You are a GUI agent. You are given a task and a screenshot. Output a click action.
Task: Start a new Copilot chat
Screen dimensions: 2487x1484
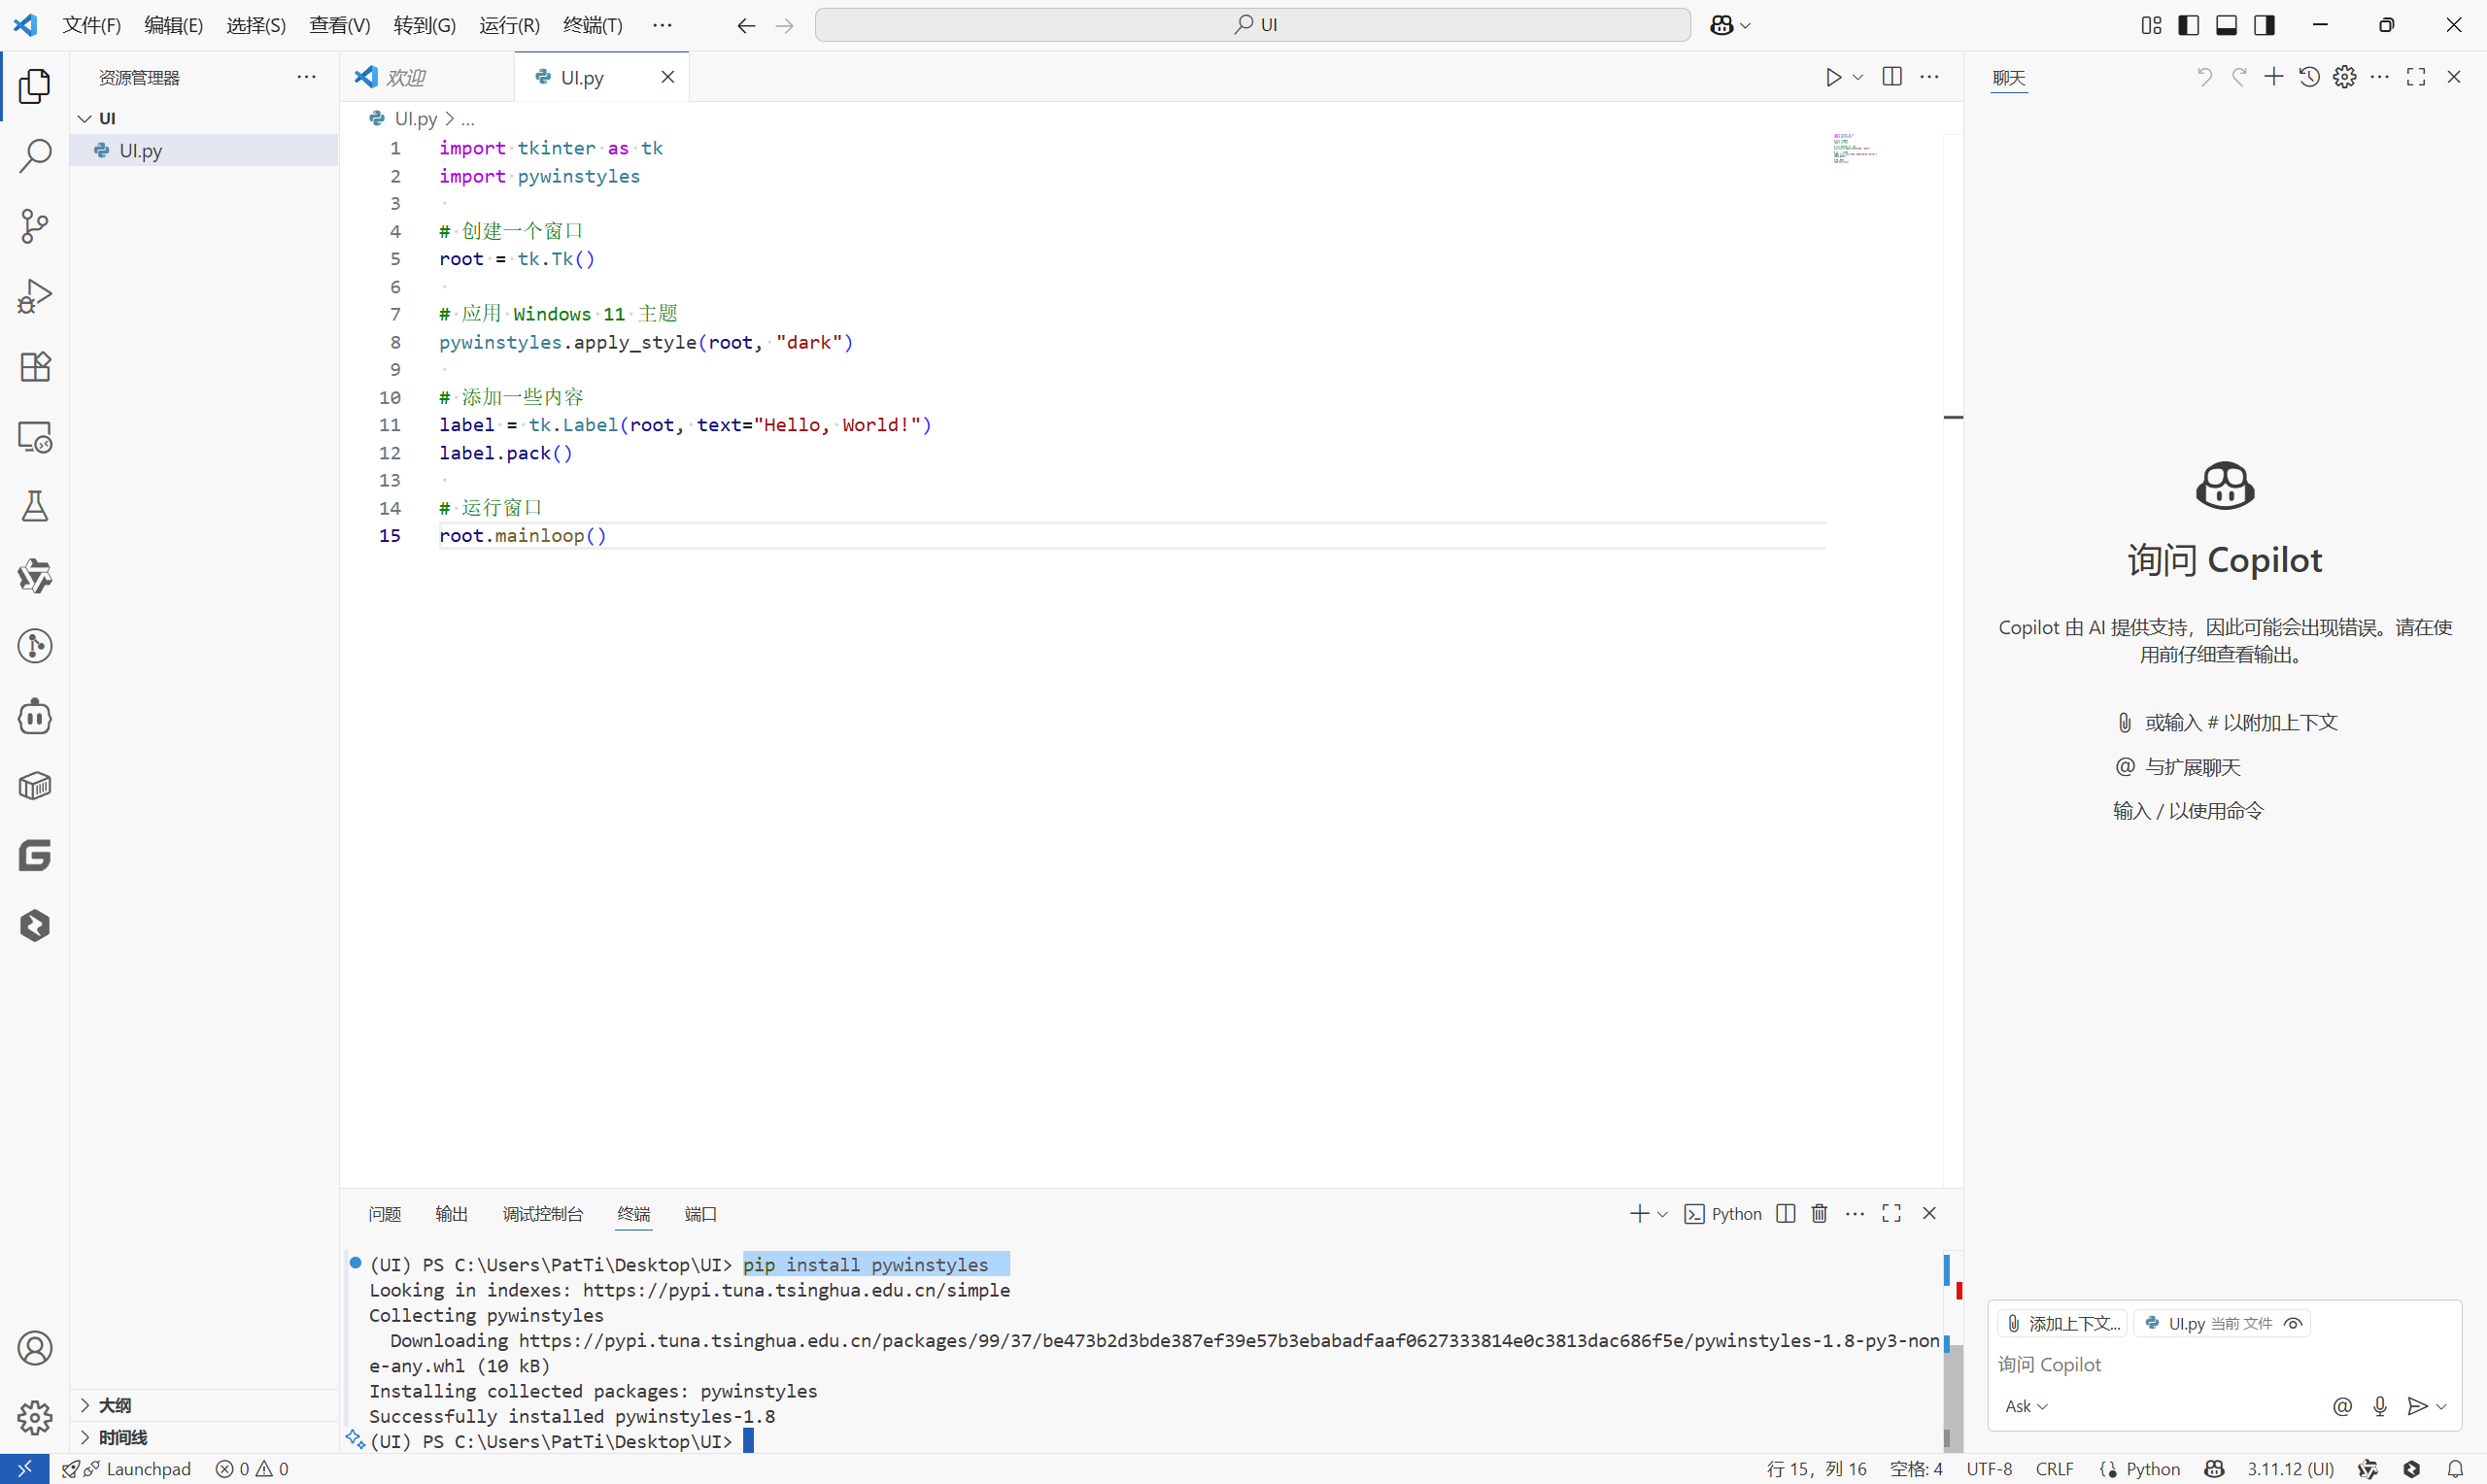coord(2273,77)
